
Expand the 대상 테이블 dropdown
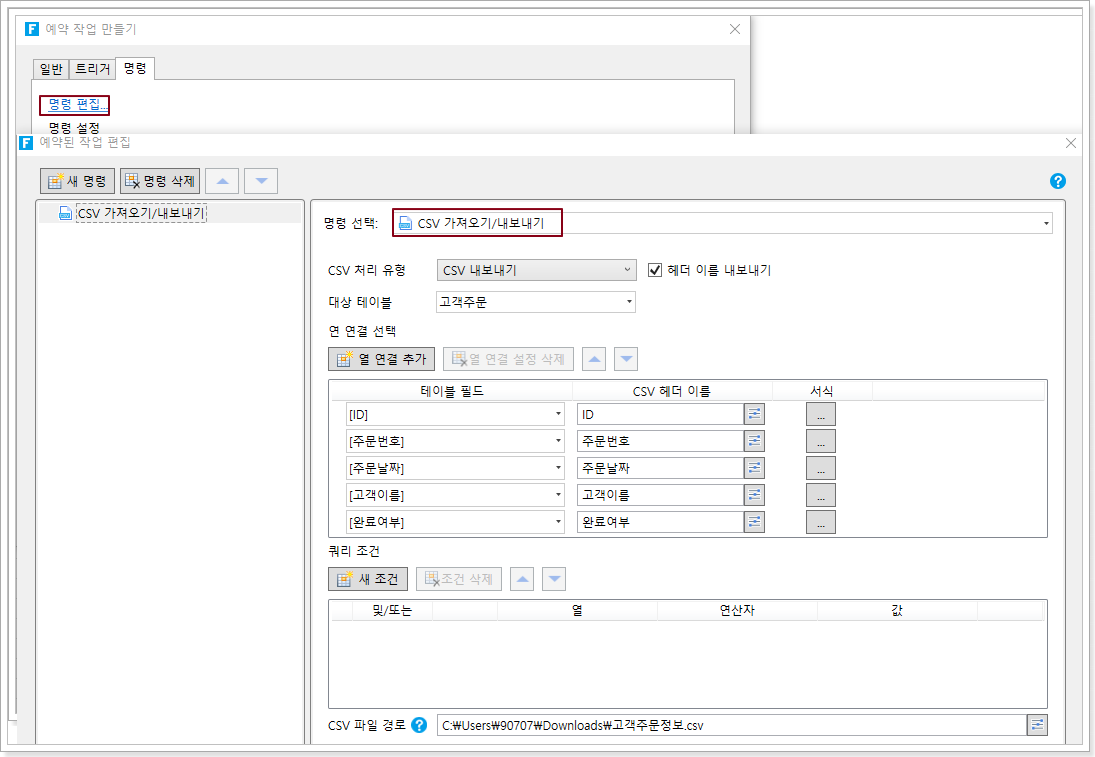[x=536, y=302]
